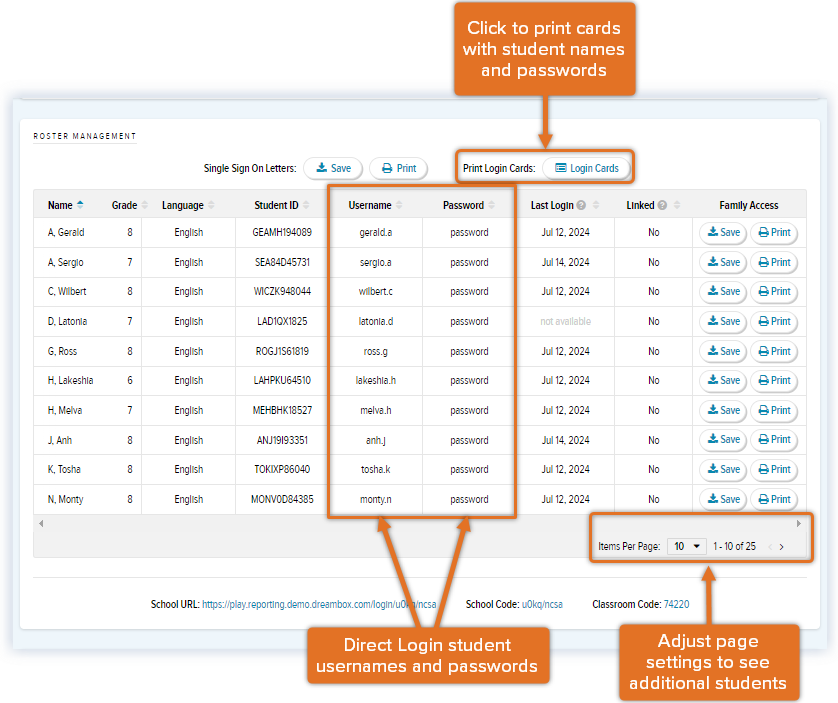Screen dimensions: 838x703
Task: Print family access letter for Sergio A
Action: click(x=774, y=262)
